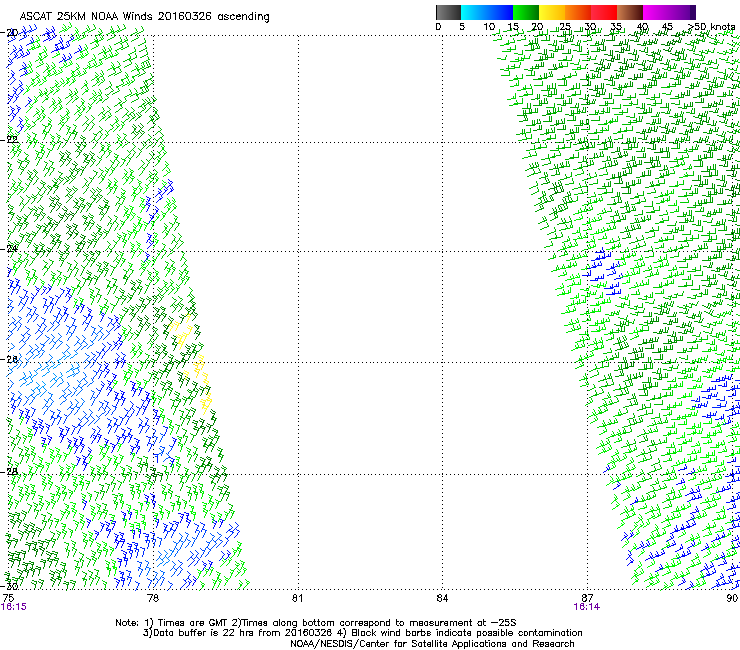Click the orange 25-30 knots color segment

coord(578,12)
